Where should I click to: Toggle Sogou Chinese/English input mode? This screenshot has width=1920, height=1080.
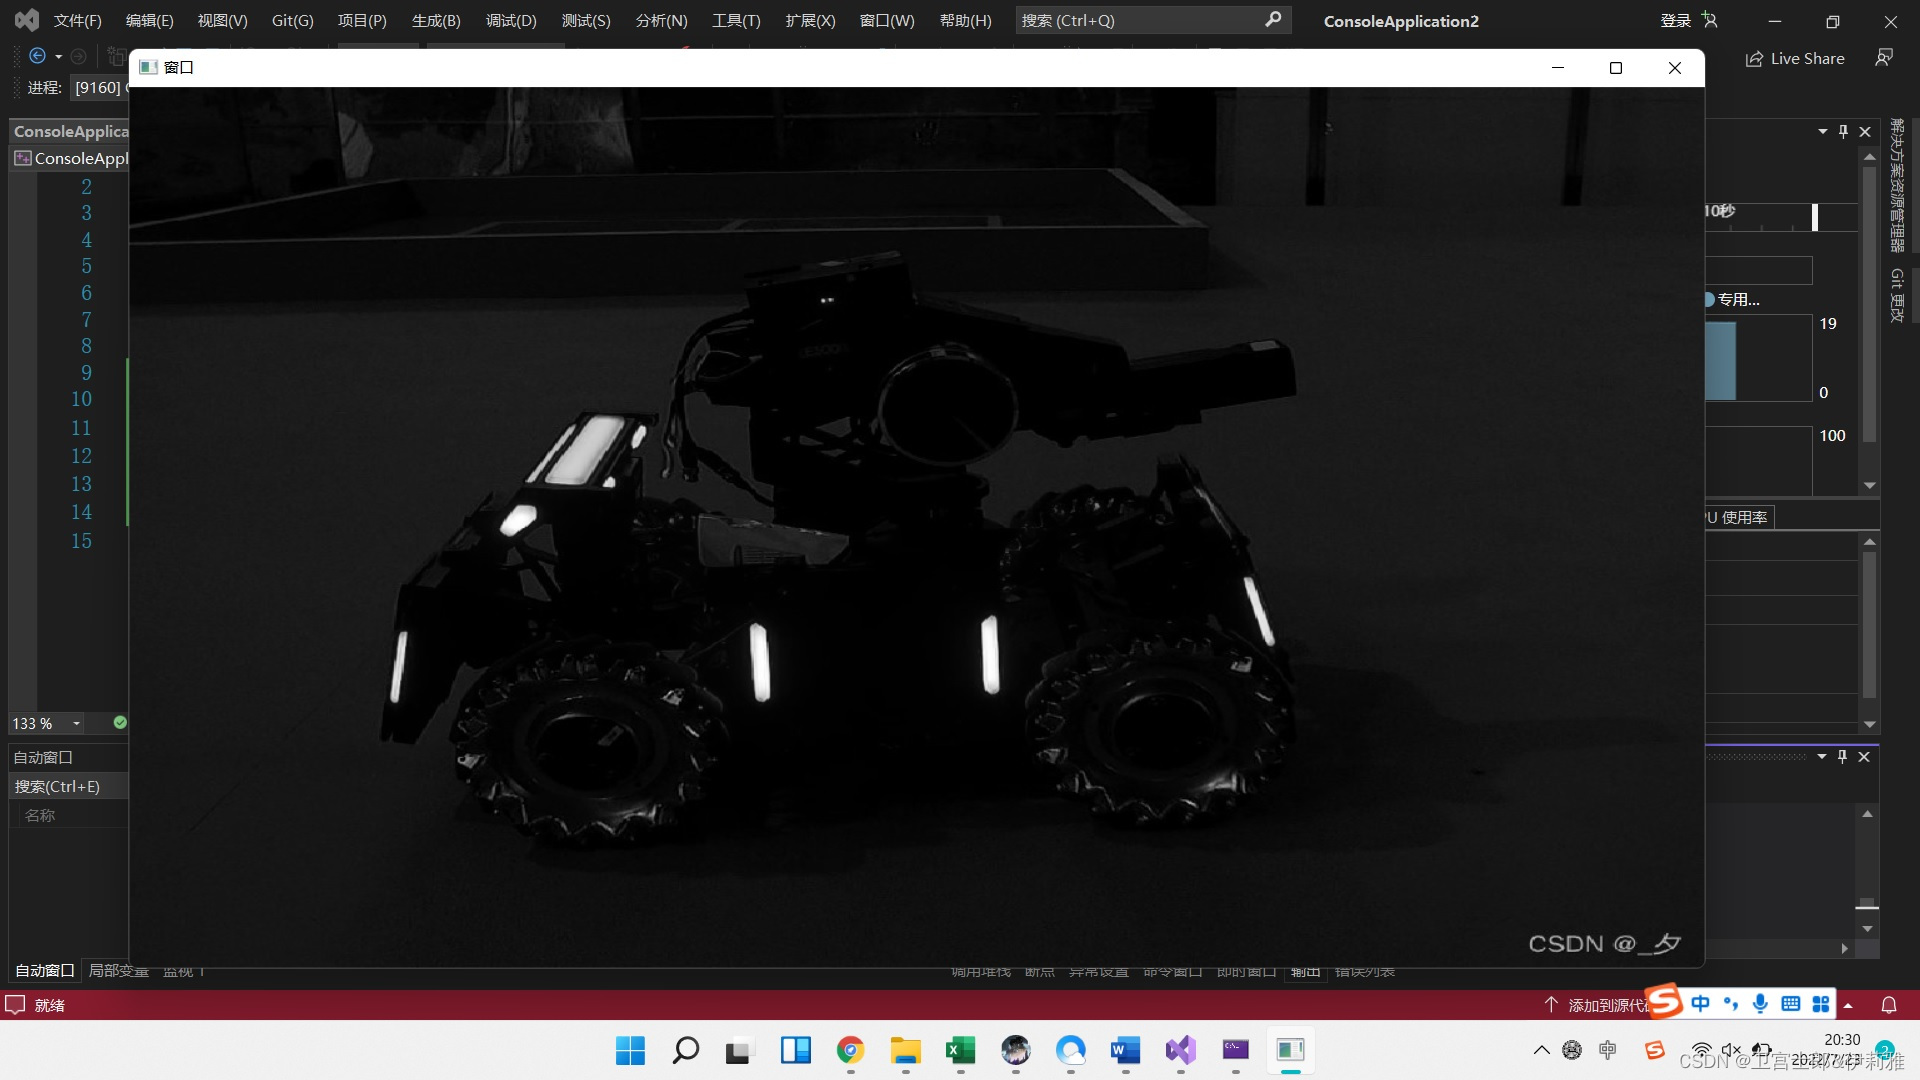(x=1701, y=1004)
